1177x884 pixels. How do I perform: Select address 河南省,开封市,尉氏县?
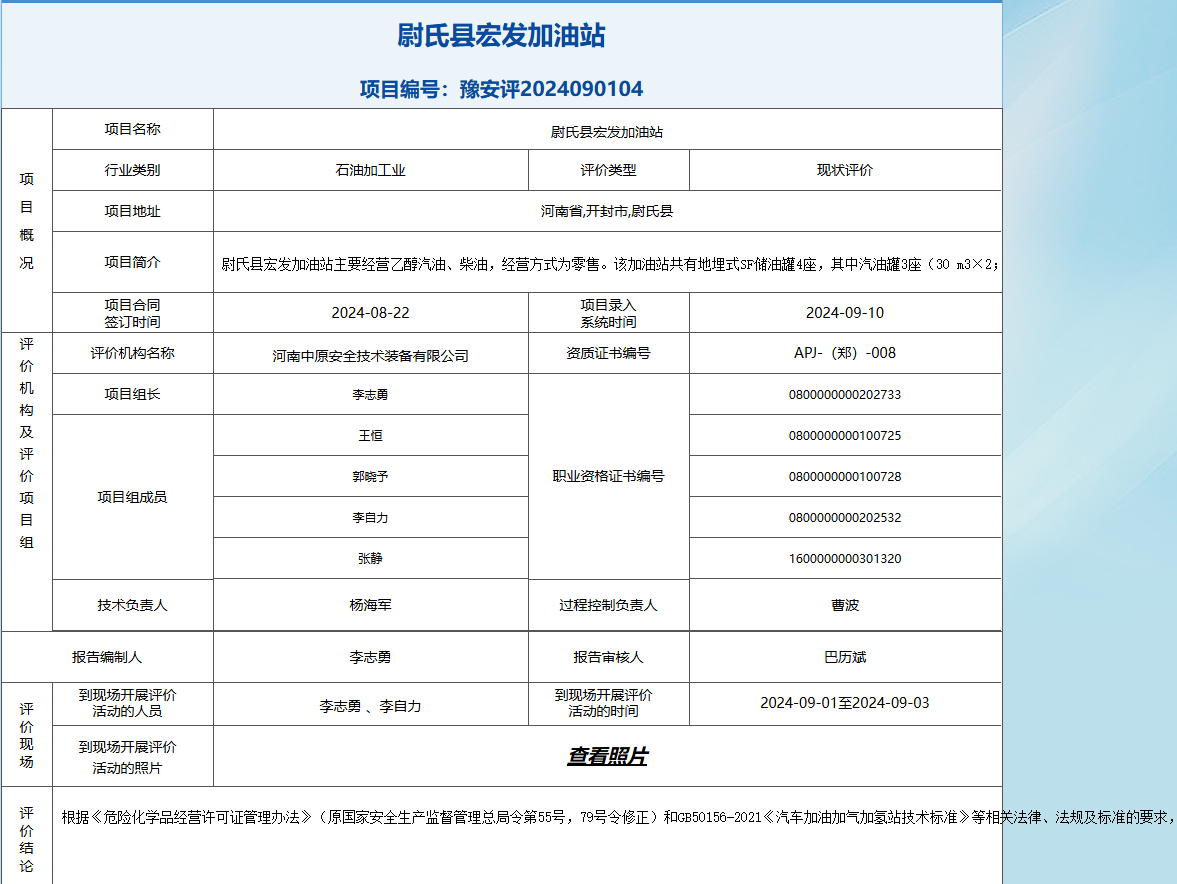pyautogui.click(x=607, y=212)
